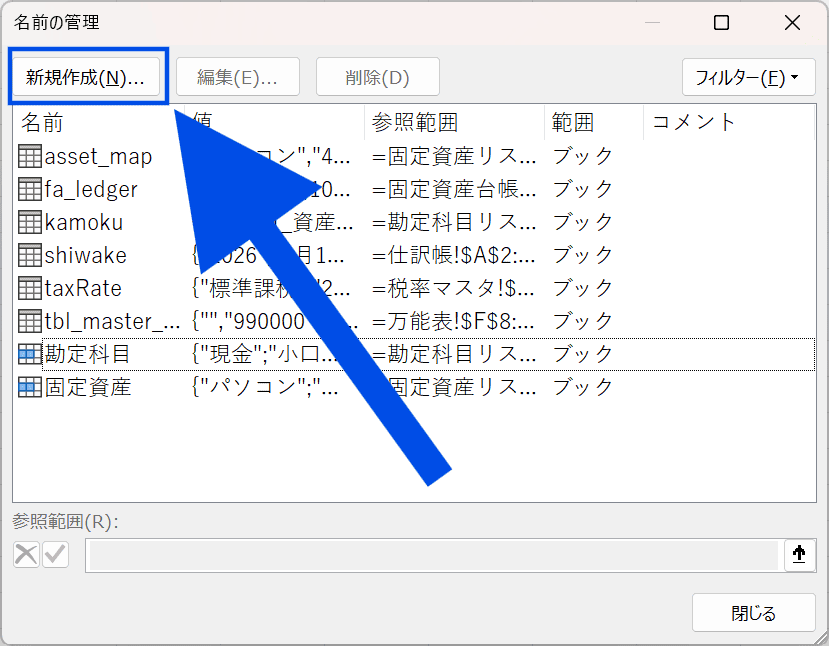Click the kamoku table icon
Viewport: 829px width, 646px height.
coord(29,222)
